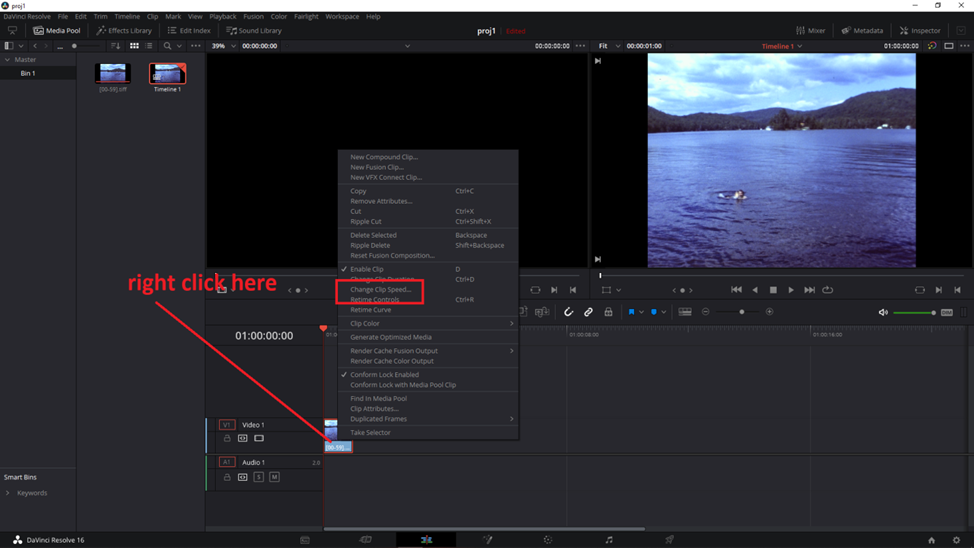The image size is (974, 548).
Task: Lock the Audio 1 track
Action: click(x=227, y=477)
